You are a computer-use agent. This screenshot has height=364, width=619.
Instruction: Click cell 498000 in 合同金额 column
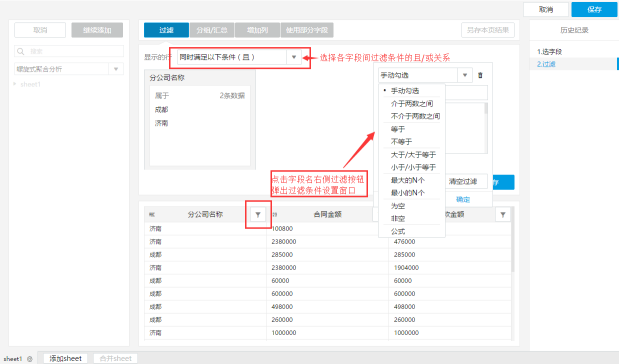[x=282, y=307]
